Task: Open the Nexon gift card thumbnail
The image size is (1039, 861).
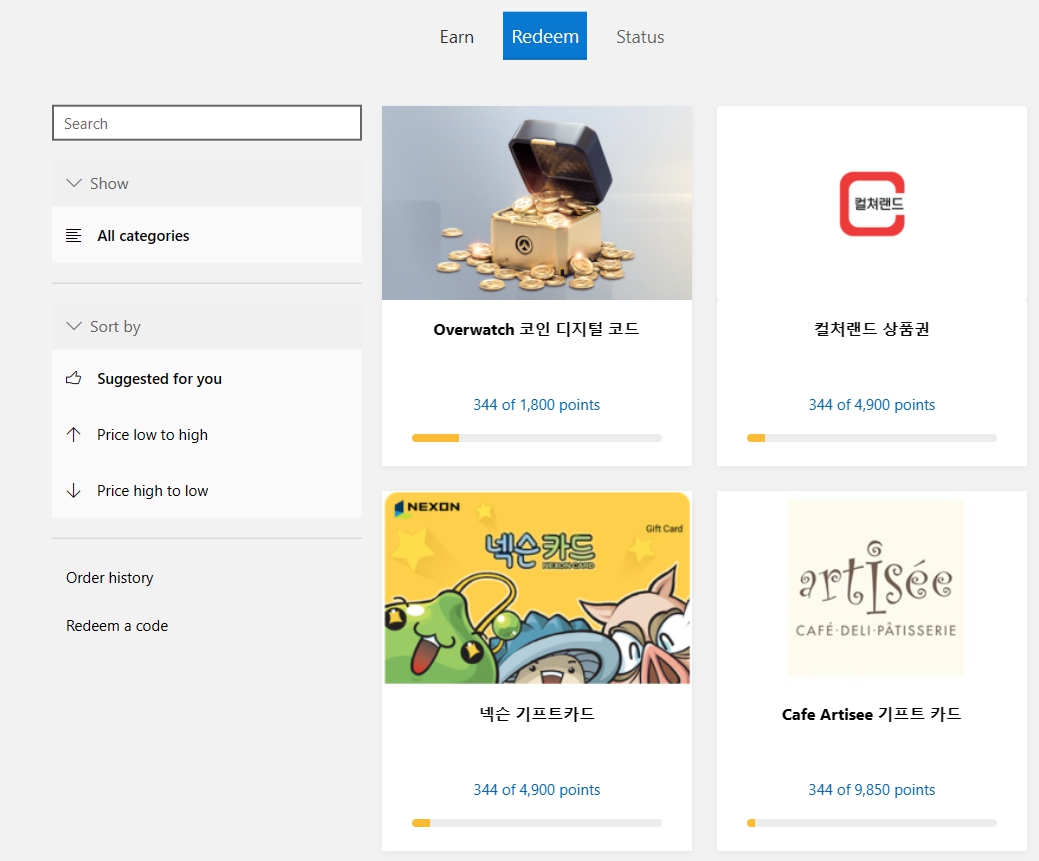Action: click(537, 588)
